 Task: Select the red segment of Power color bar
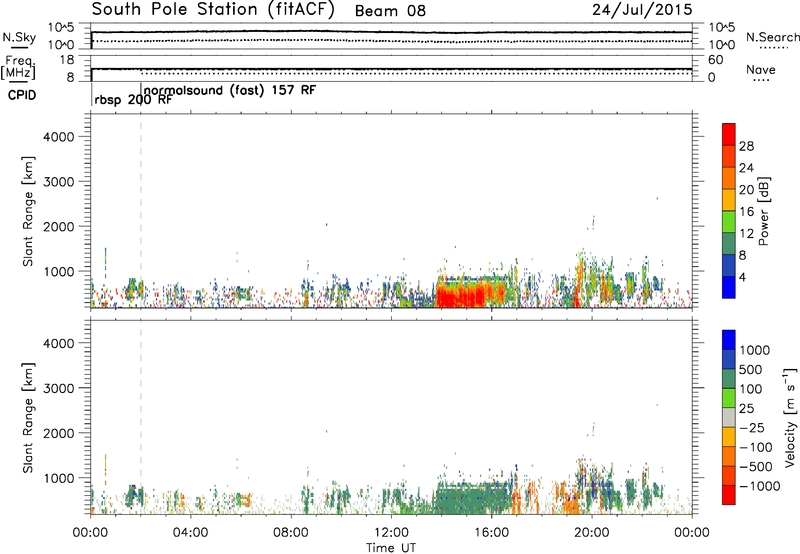click(729, 135)
